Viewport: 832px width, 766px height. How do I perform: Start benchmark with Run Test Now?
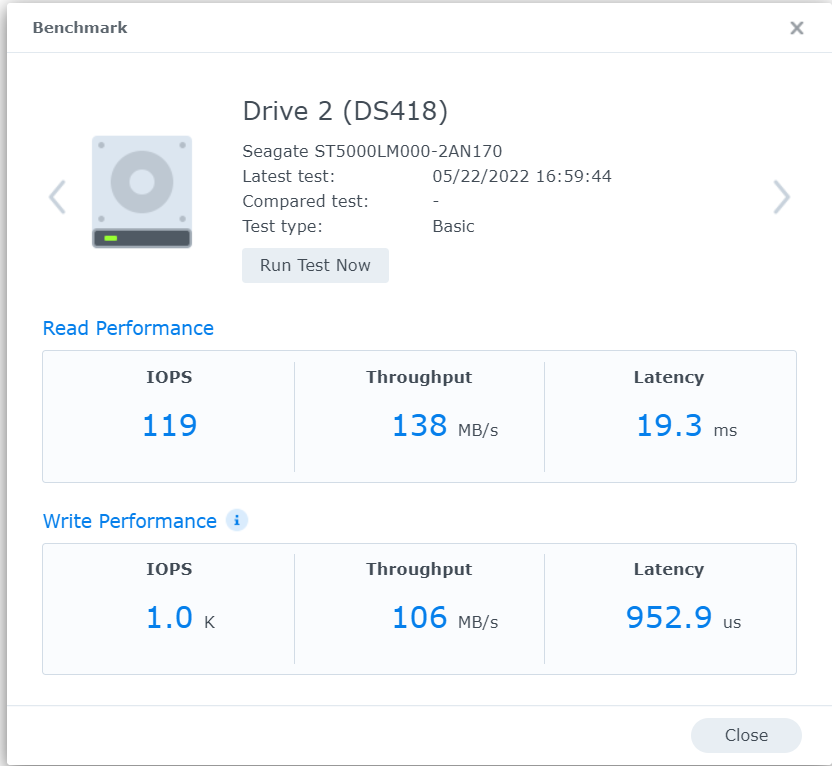[315, 265]
